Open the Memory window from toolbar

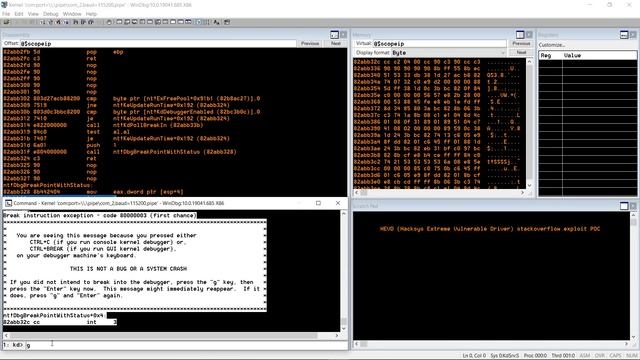(x=150, y=22)
